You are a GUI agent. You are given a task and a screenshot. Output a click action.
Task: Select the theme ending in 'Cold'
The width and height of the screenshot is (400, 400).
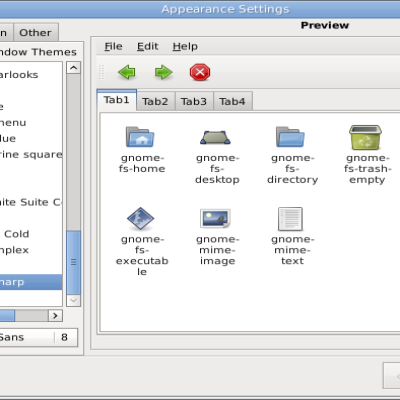click(31, 234)
